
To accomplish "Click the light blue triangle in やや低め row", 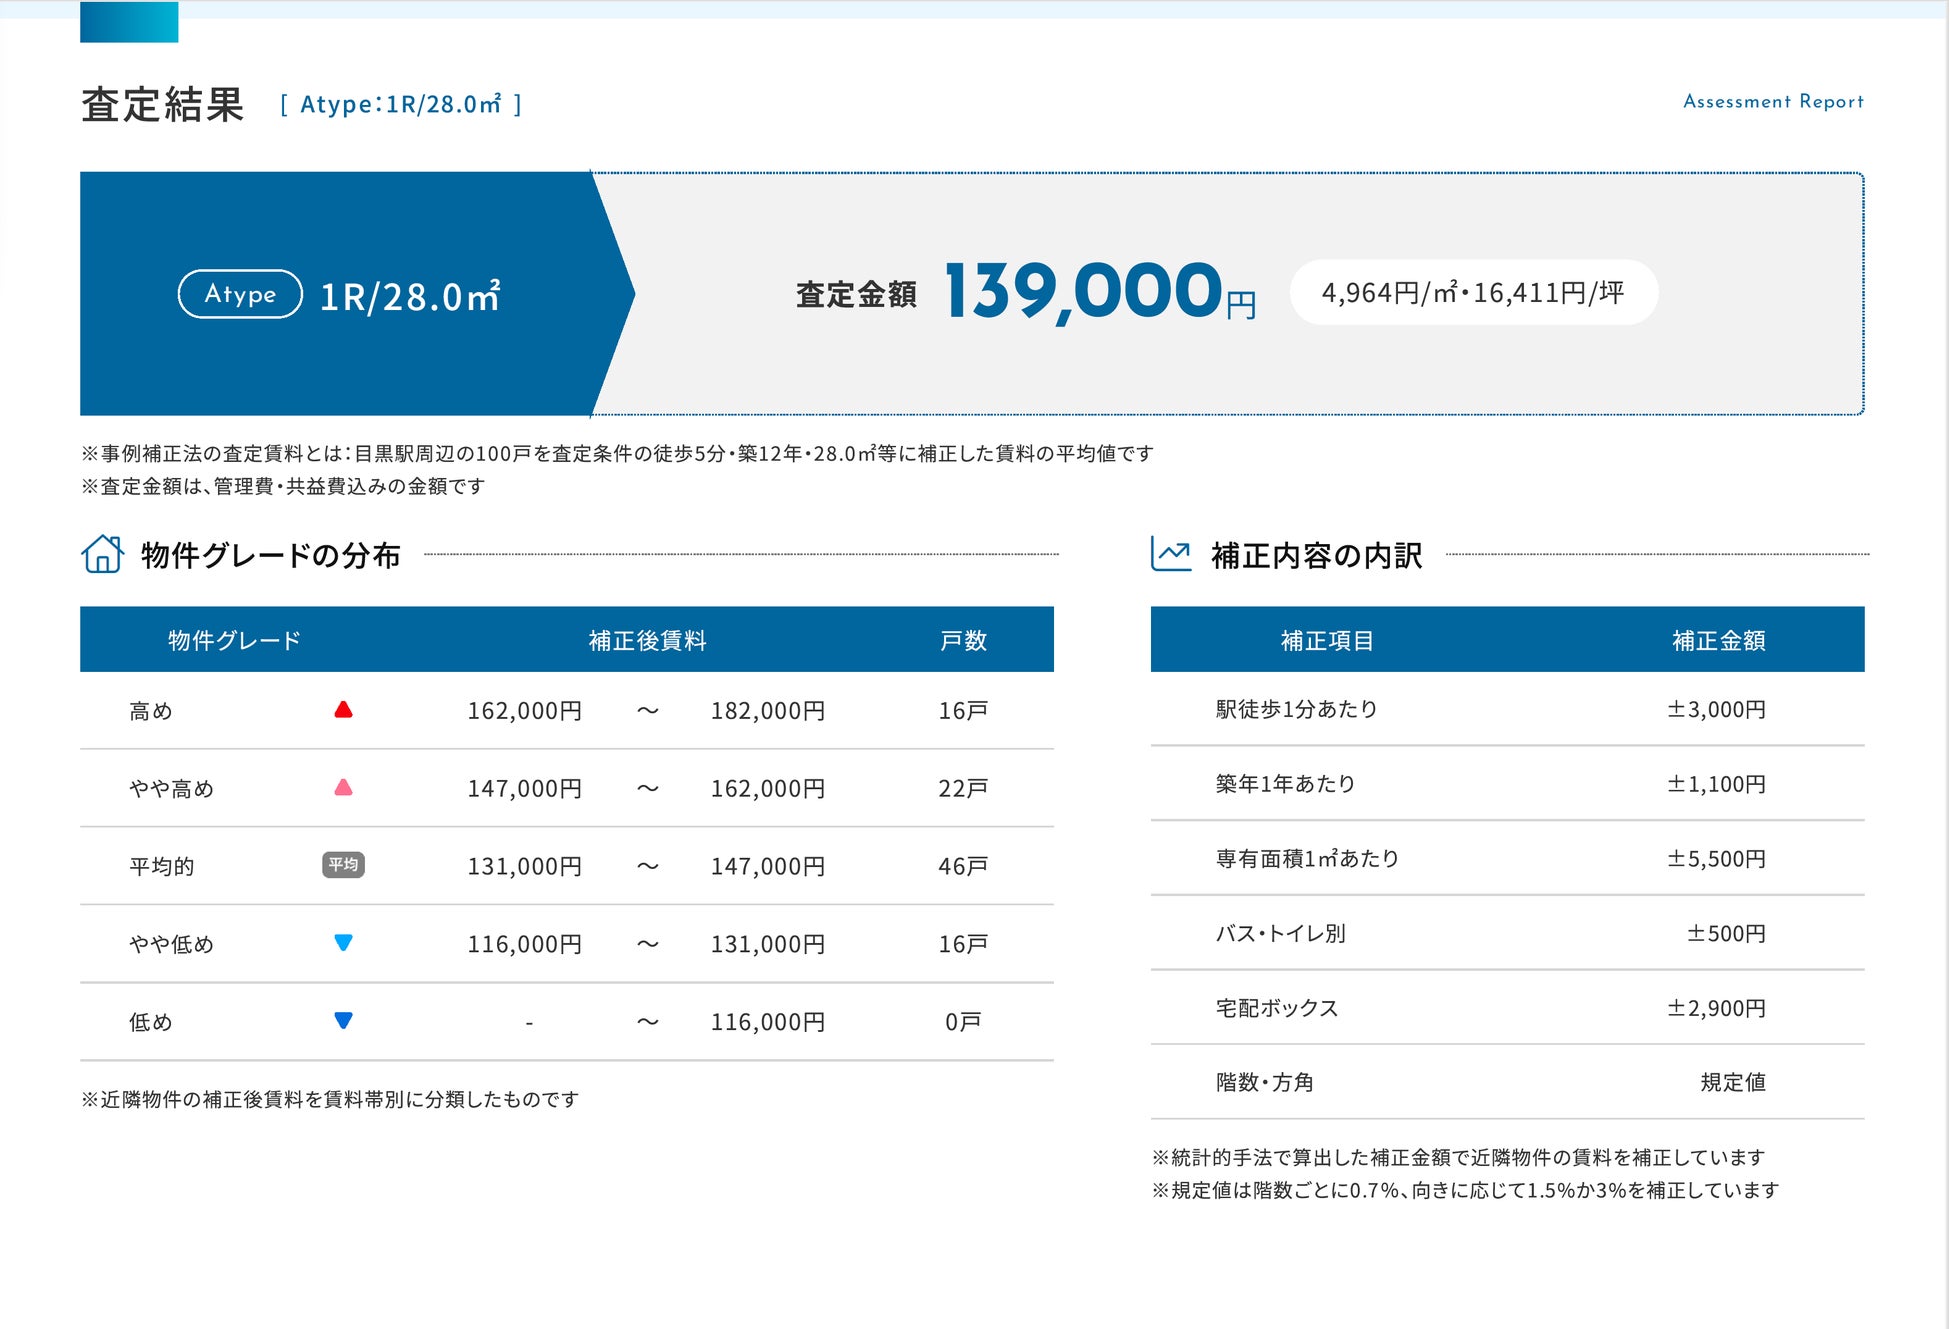I will [343, 943].
